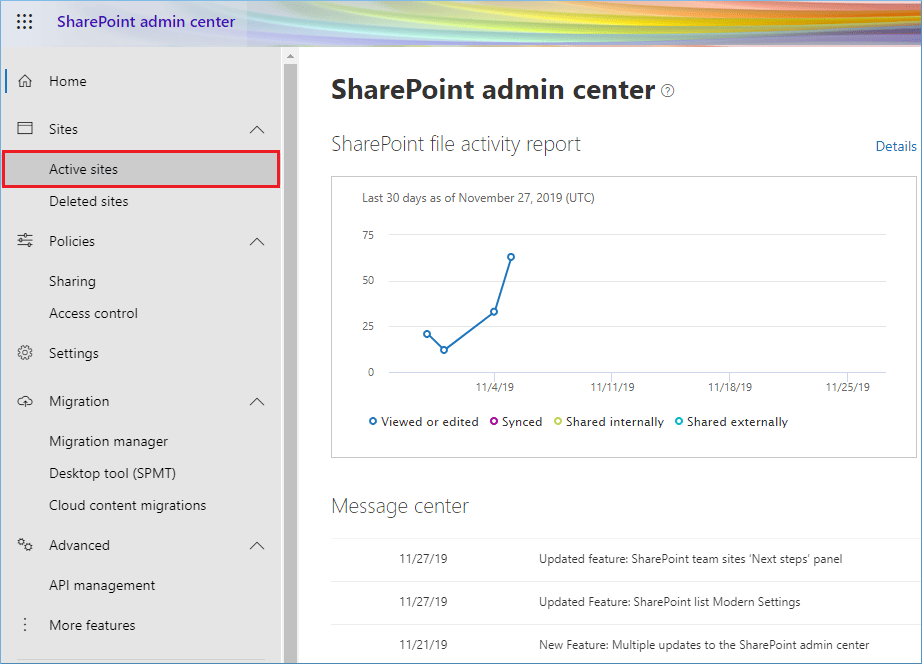Open Desktop tool (SPMT)
Viewport: 922px width, 664px height.
click(x=112, y=473)
